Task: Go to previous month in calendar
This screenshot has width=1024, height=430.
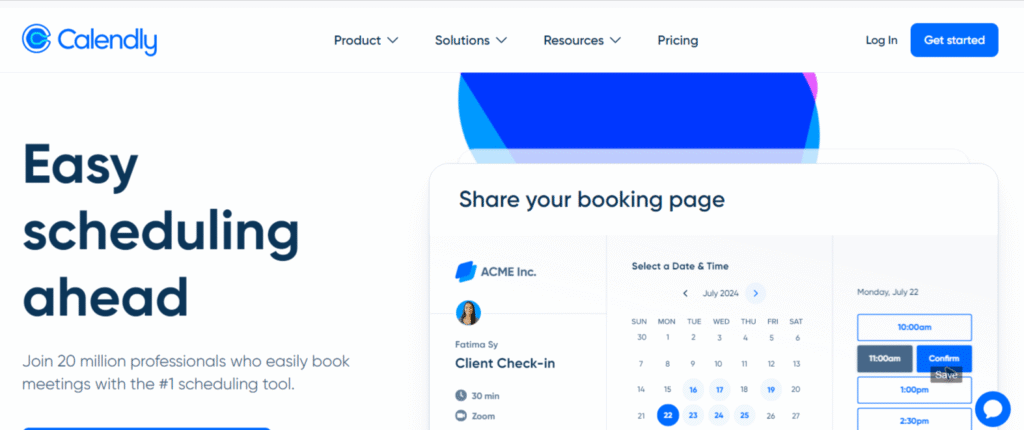Action: [x=685, y=293]
